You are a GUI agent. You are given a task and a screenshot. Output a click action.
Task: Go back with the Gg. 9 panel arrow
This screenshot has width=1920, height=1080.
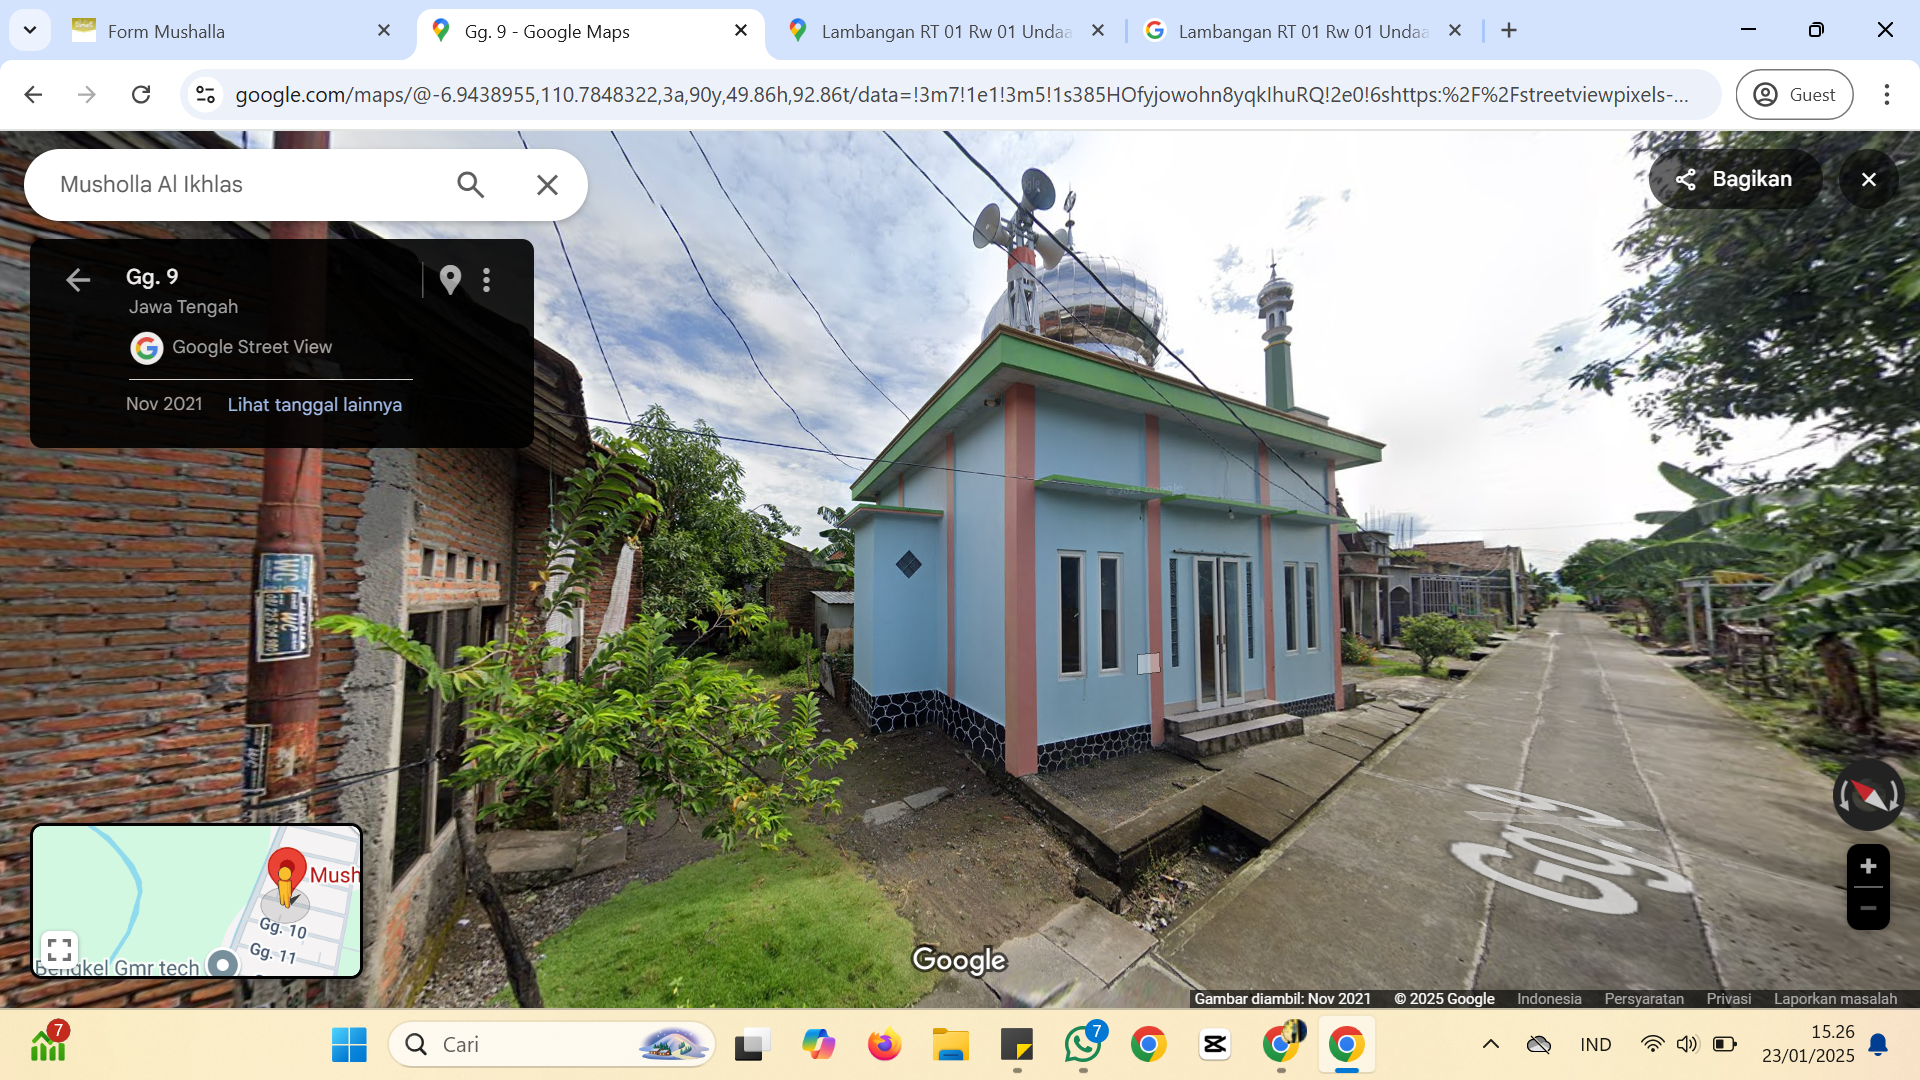coord(78,280)
